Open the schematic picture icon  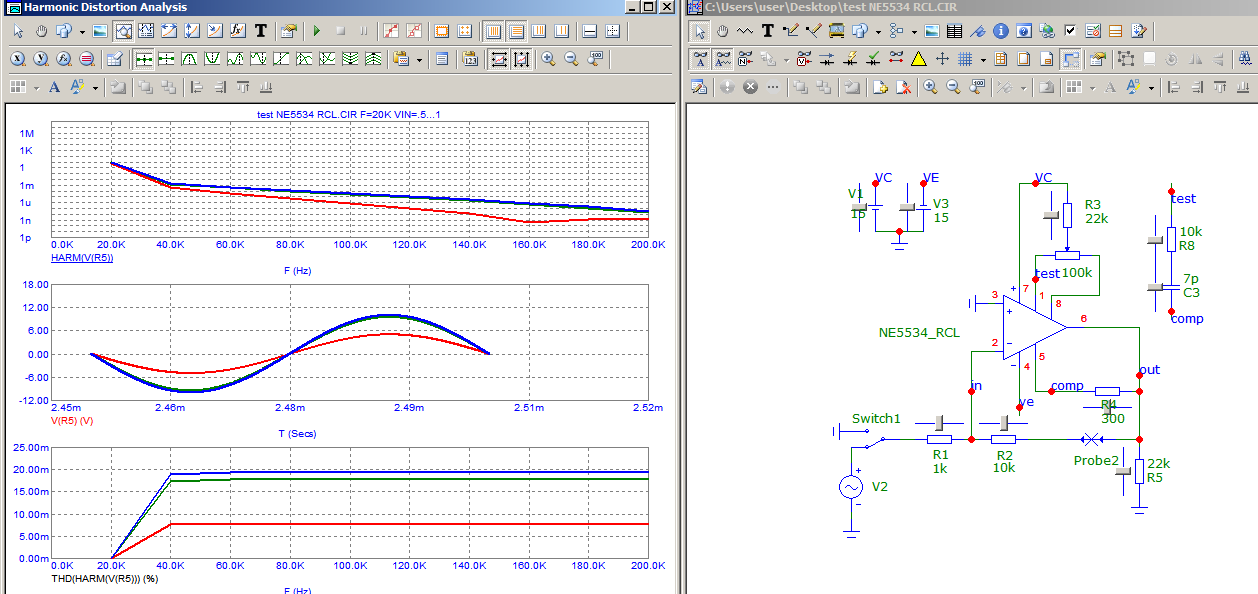pos(932,31)
